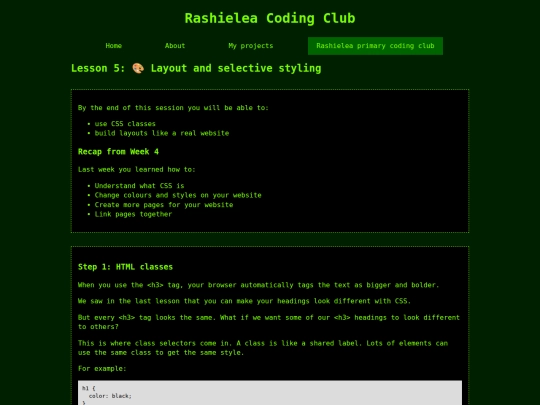
Task: Click the 'This is where class selectors' paragraph
Action: click(x=263, y=348)
